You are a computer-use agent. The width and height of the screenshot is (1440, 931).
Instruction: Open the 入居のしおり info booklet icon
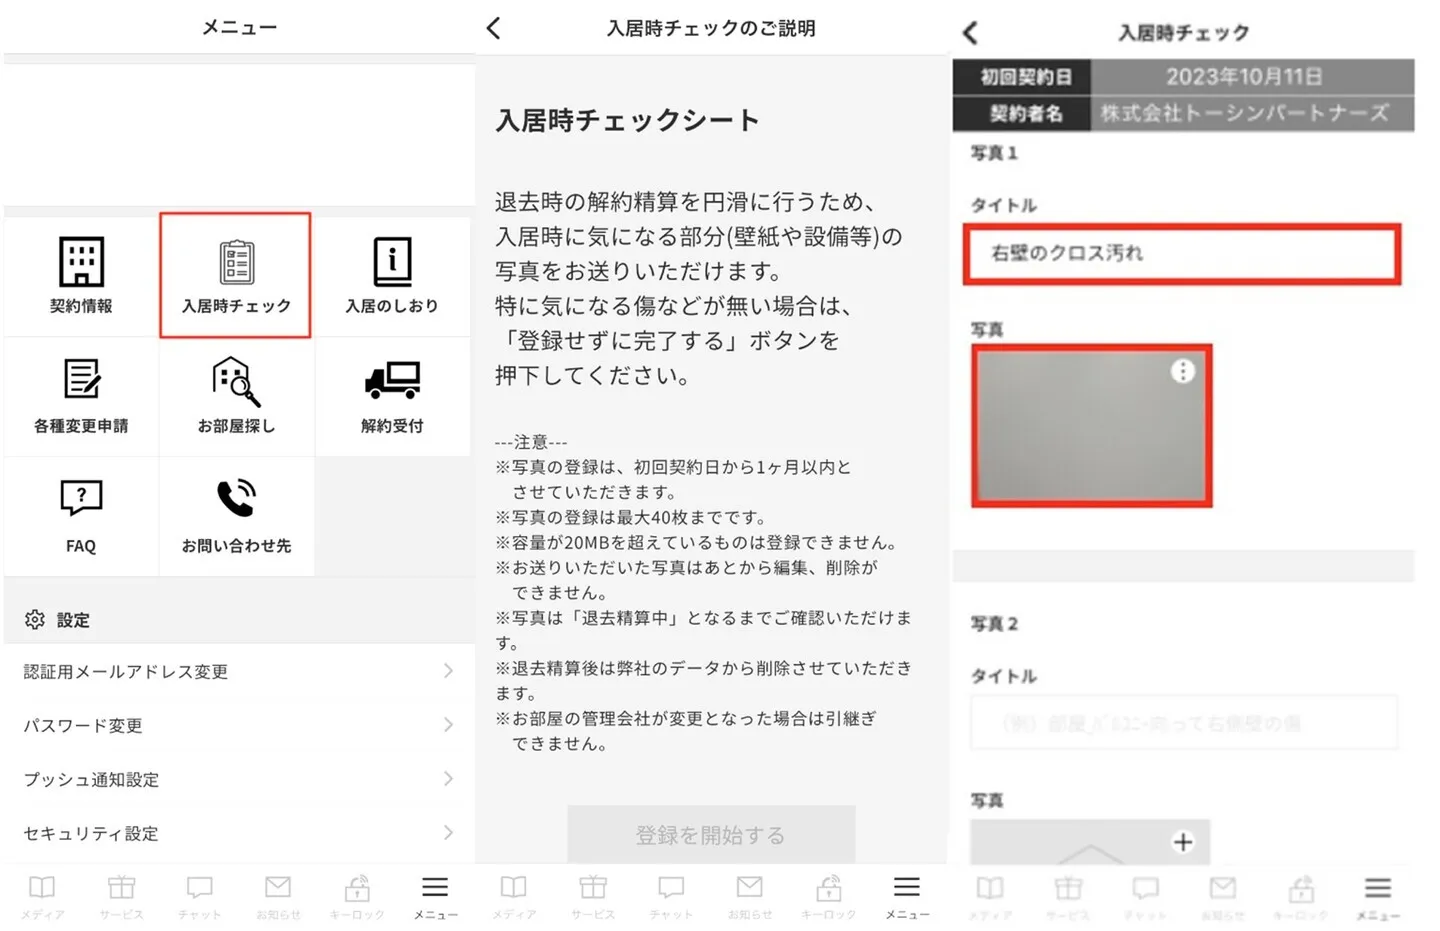392,263
